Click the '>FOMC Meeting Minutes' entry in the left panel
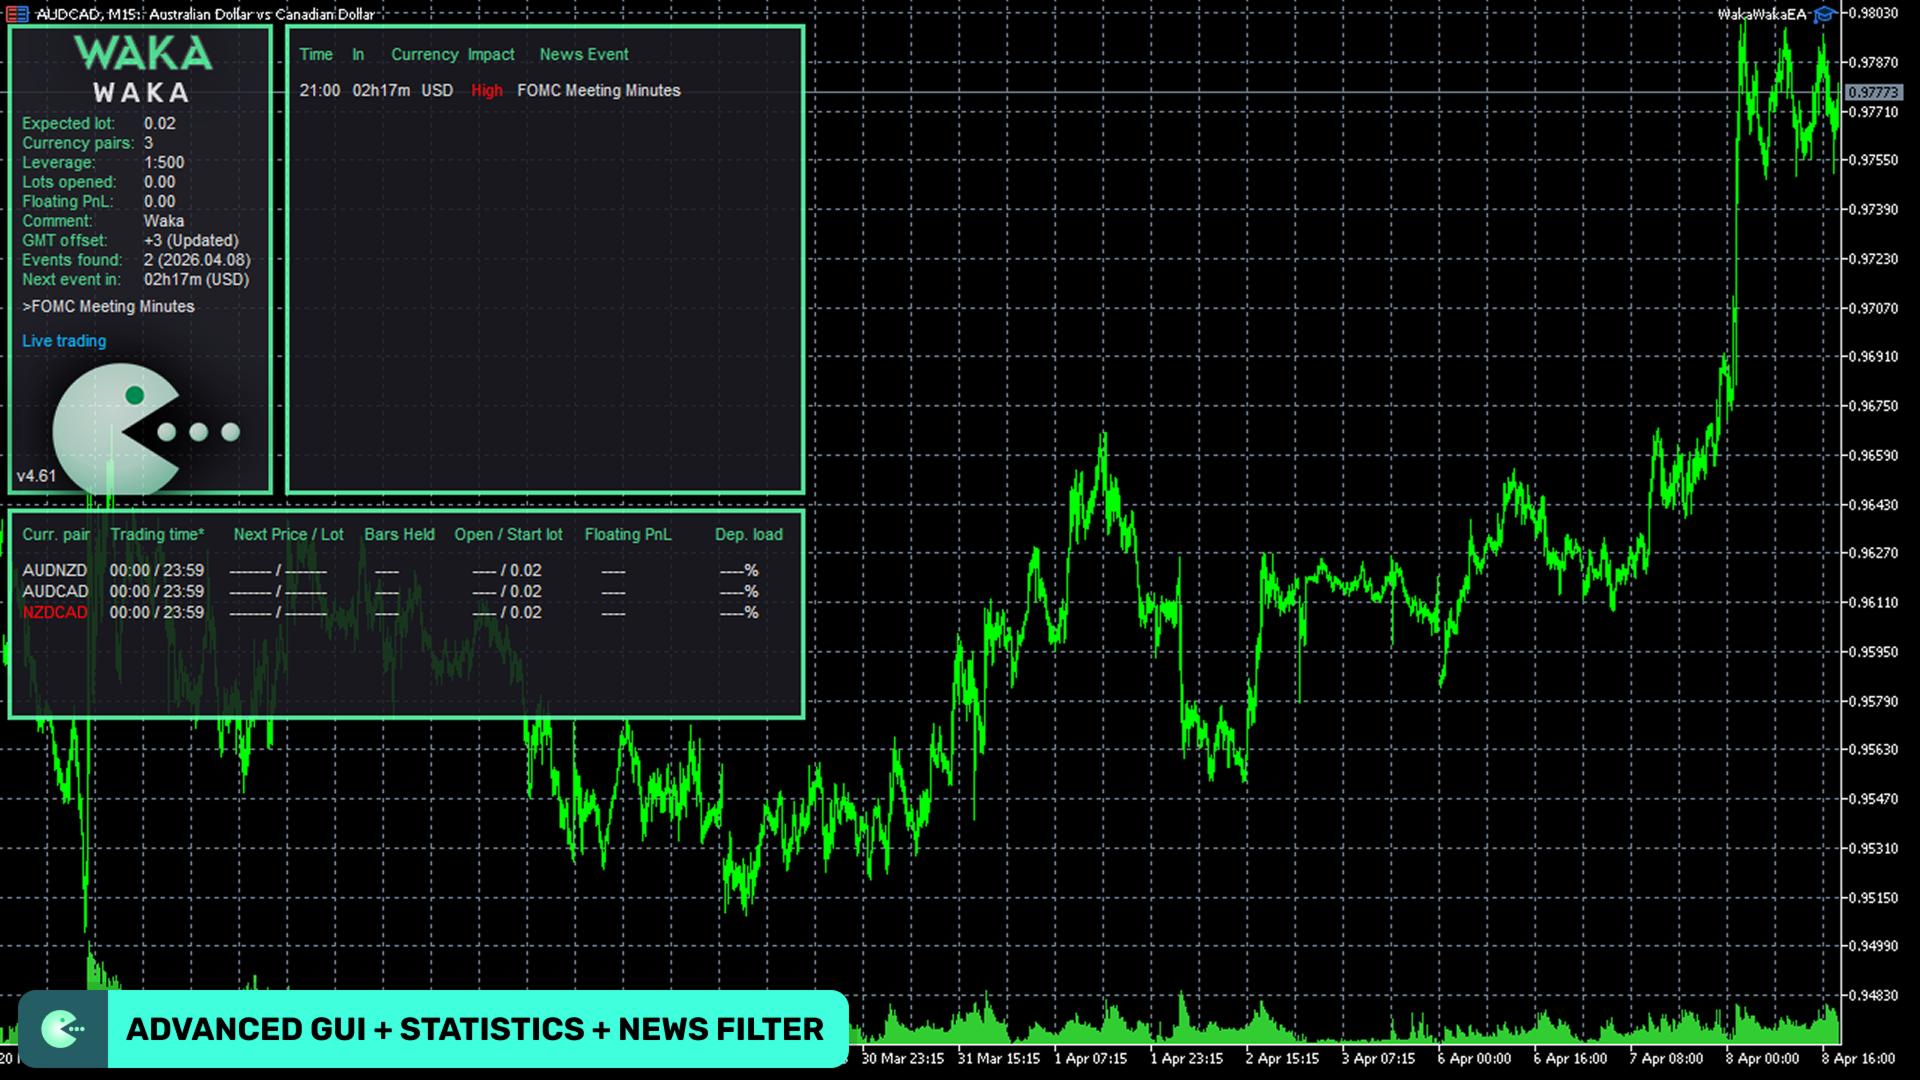The image size is (1920, 1080). tap(108, 307)
